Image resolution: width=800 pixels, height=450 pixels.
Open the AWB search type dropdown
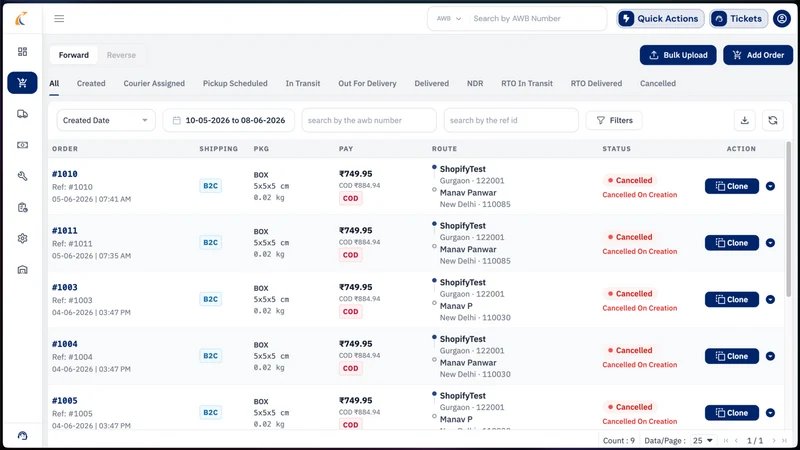[x=448, y=19]
